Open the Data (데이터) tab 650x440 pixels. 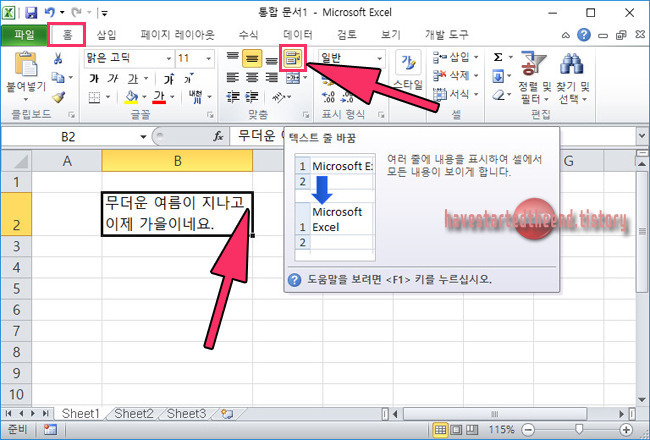click(298, 35)
